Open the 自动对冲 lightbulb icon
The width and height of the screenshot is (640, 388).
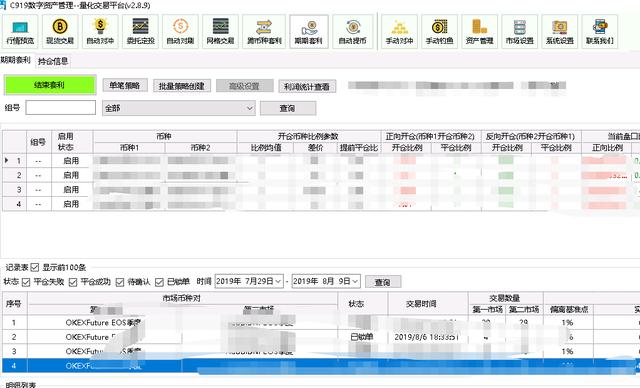click(x=100, y=31)
